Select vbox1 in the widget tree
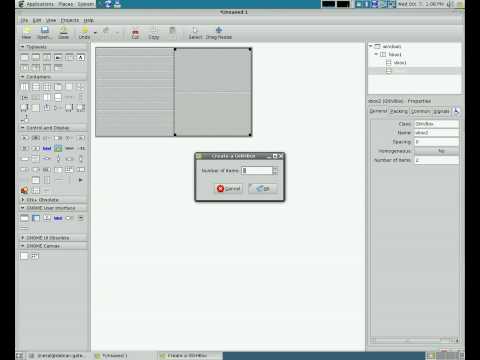This screenshot has height=360, width=480. click(400, 63)
